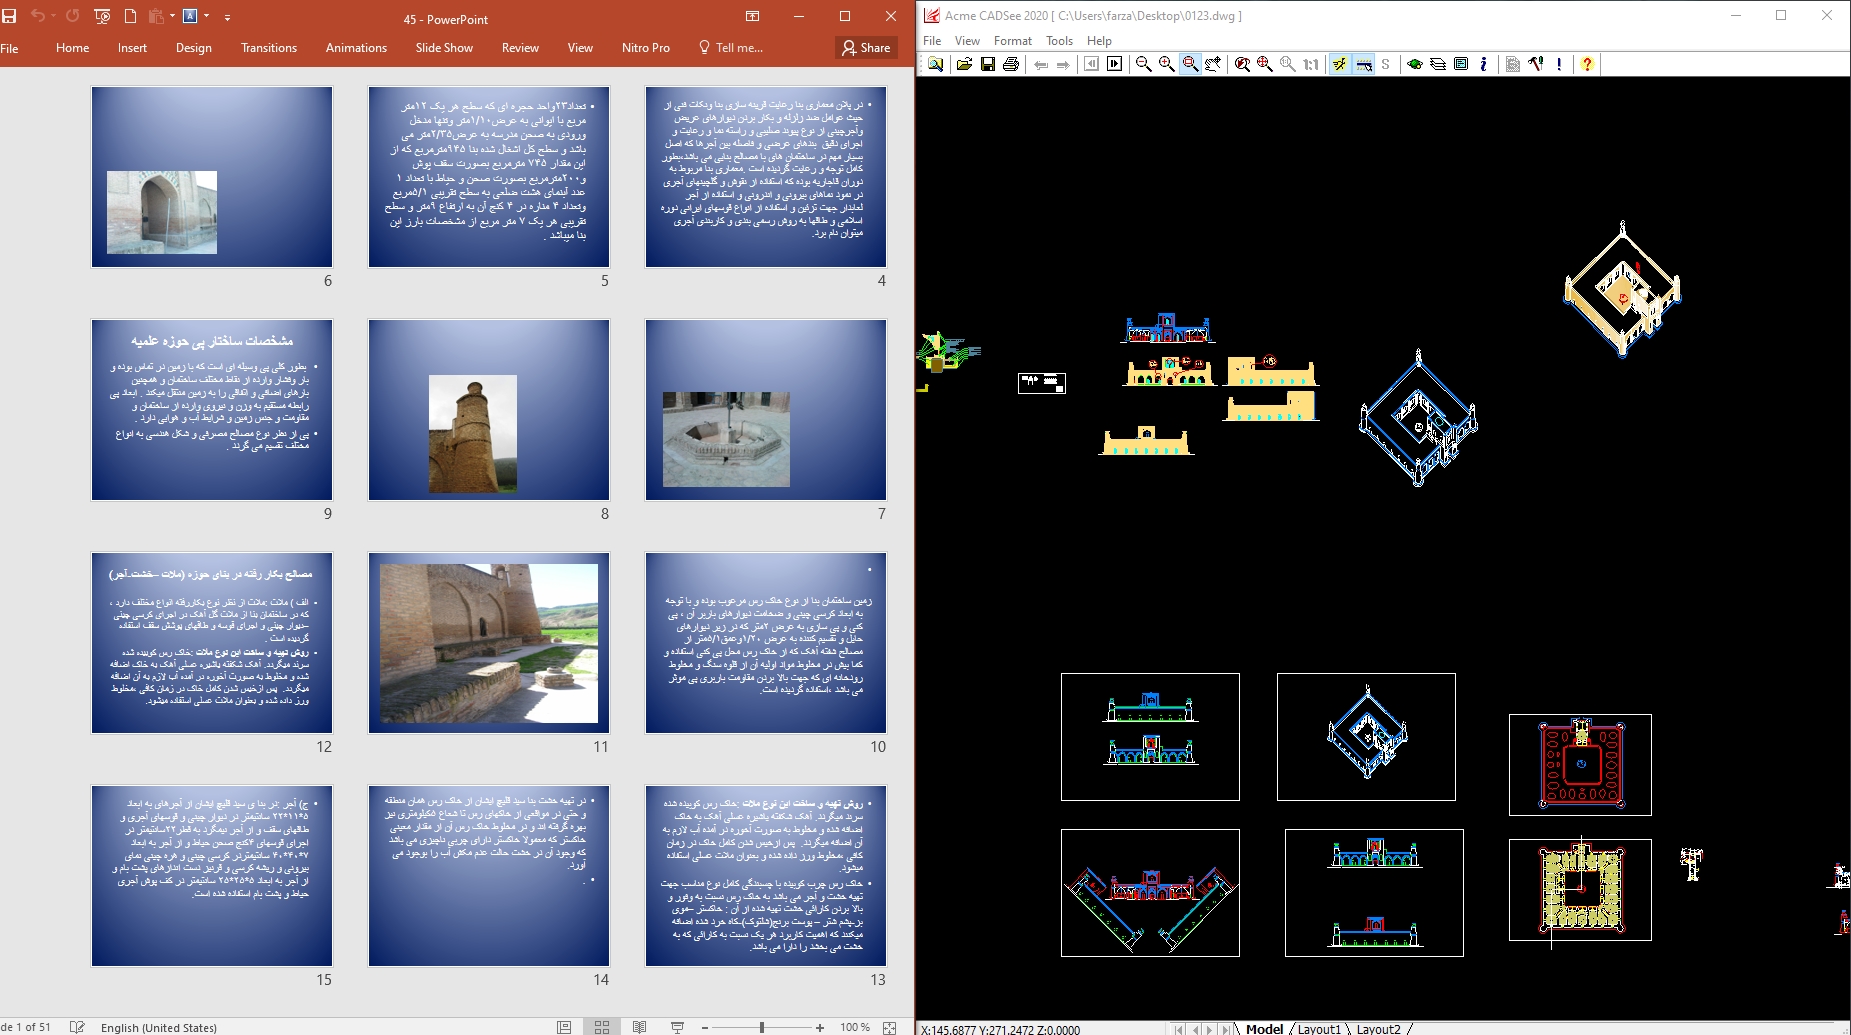Open the Format menu in CADSee

(x=1012, y=41)
